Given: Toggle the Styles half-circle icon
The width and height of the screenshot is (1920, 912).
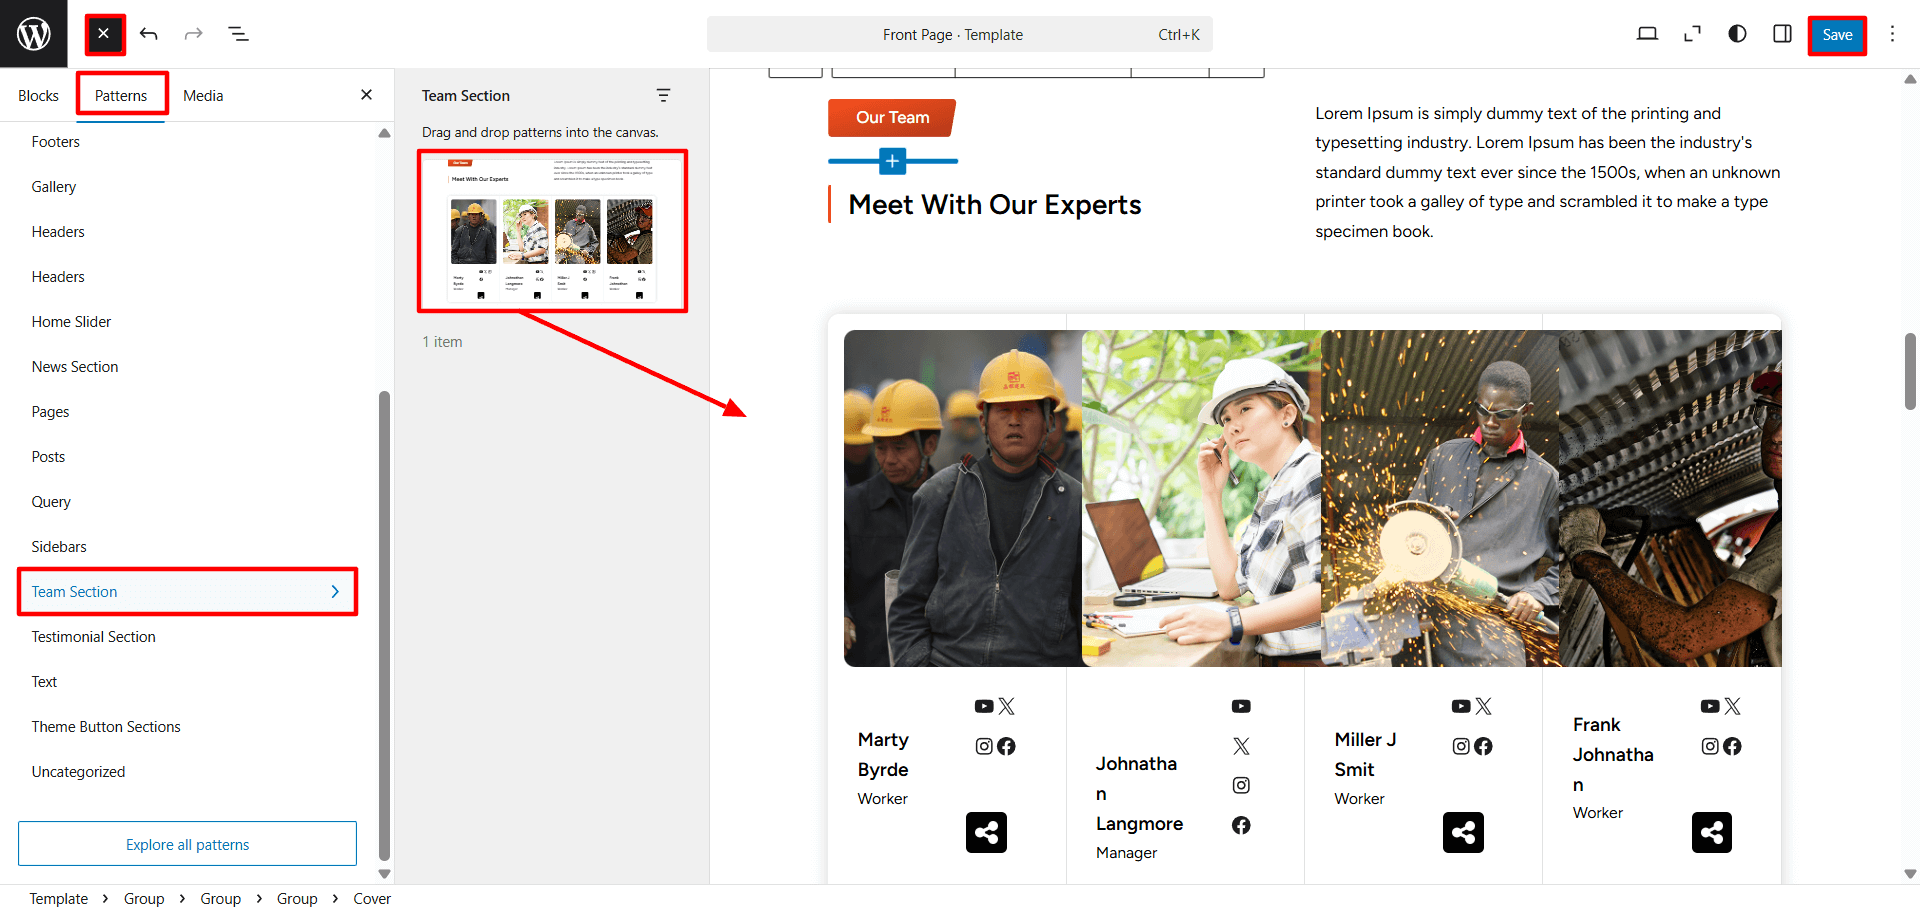Looking at the screenshot, I should pyautogui.click(x=1737, y=34).
